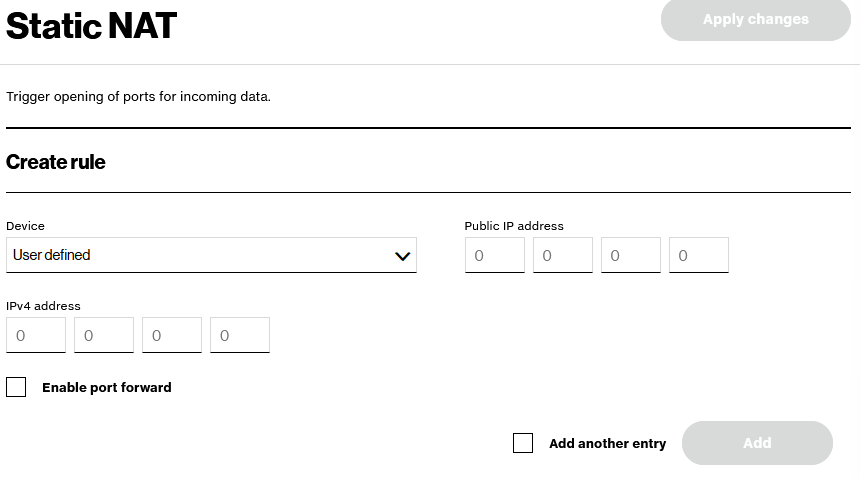Focus first octet of Public IP address
Viewport: 860px width, 478px height.
[495, 255]
